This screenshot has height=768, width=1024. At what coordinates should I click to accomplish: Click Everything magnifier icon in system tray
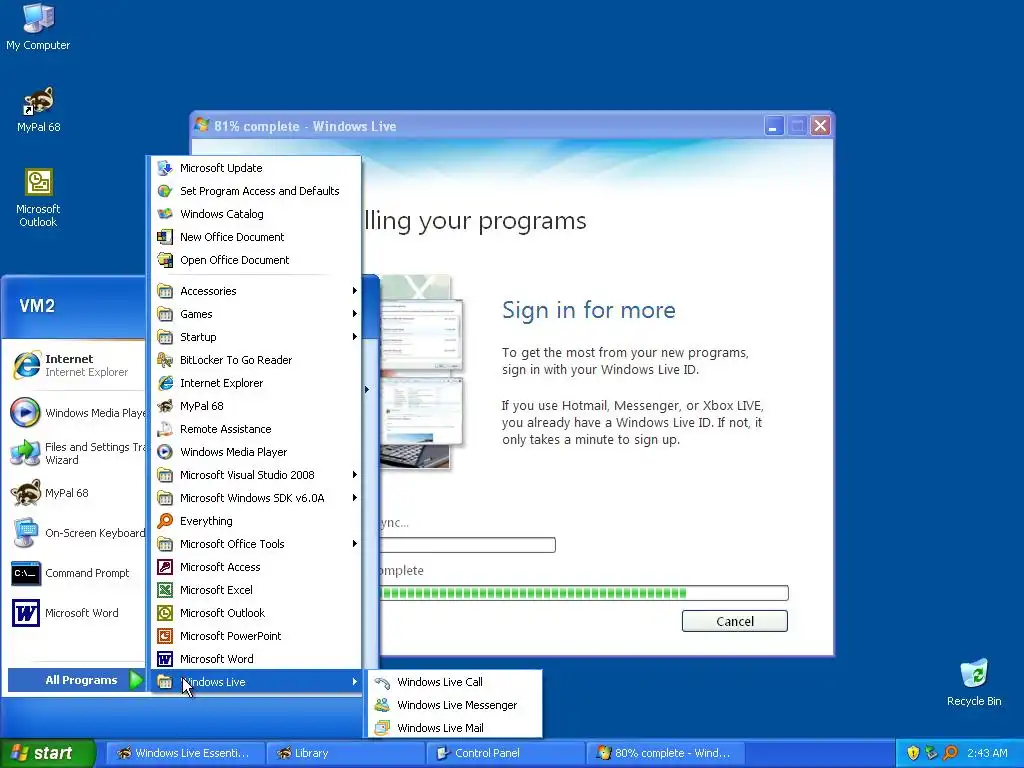[x=950, y=753]
